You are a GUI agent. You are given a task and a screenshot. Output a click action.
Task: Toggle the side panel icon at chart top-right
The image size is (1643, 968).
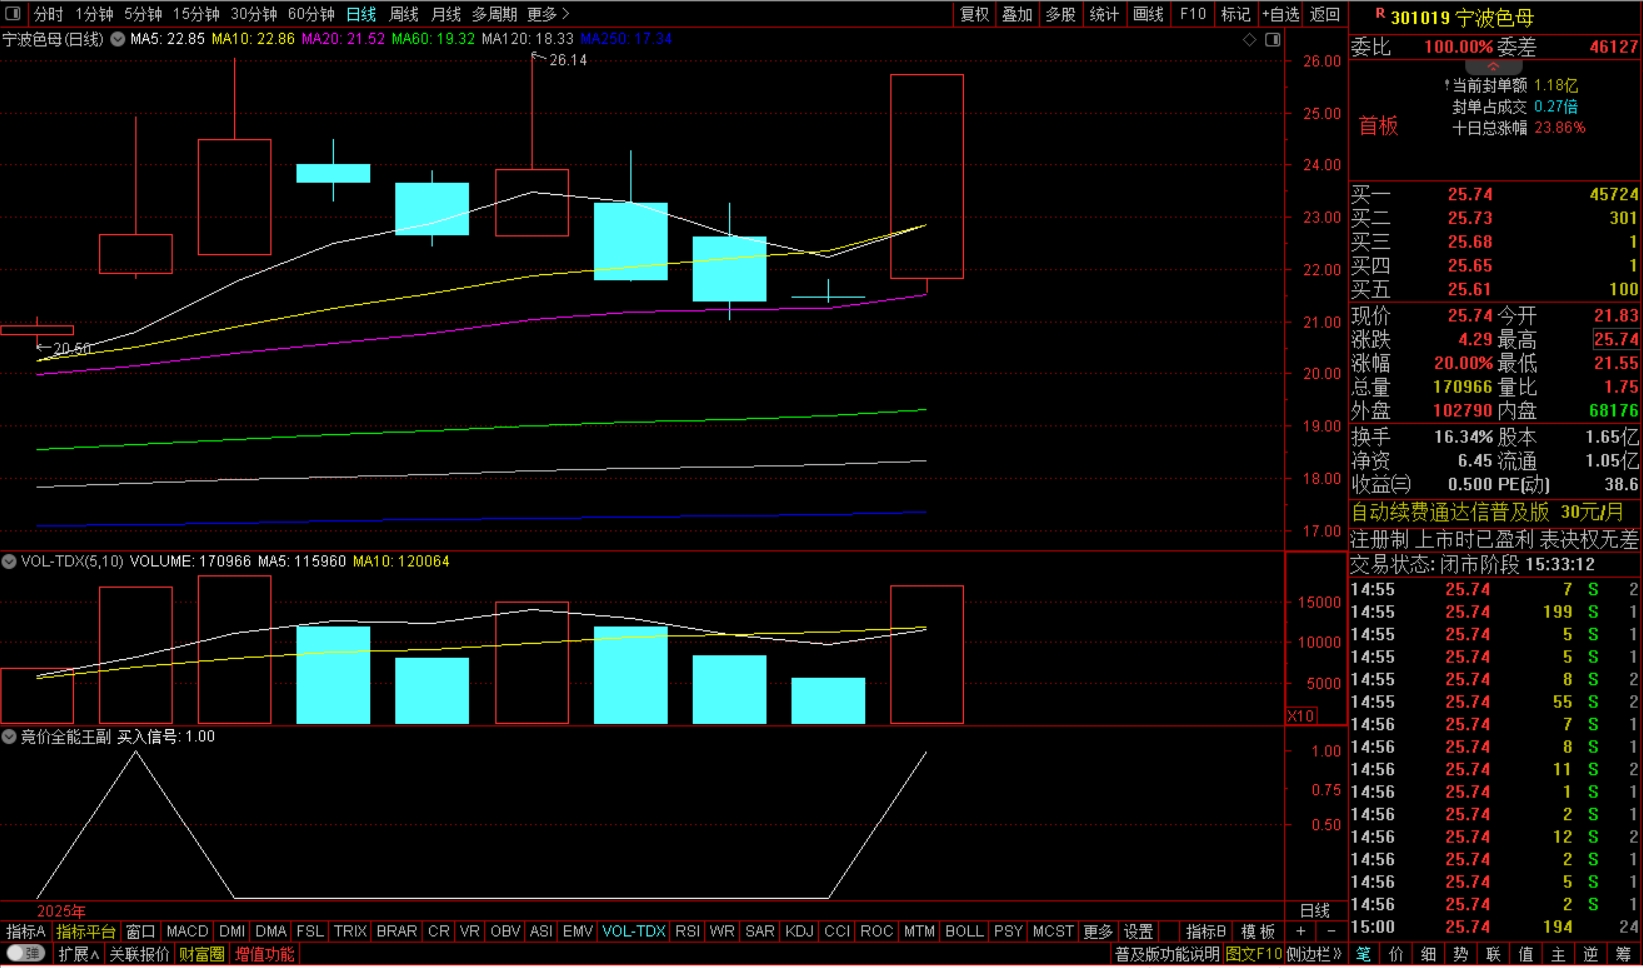tap(1273, 39)
